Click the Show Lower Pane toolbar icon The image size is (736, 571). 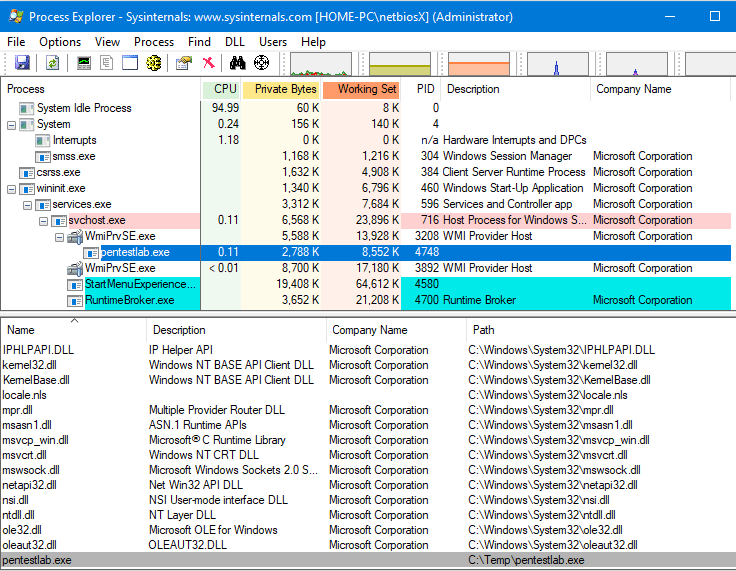click(129, 63)
